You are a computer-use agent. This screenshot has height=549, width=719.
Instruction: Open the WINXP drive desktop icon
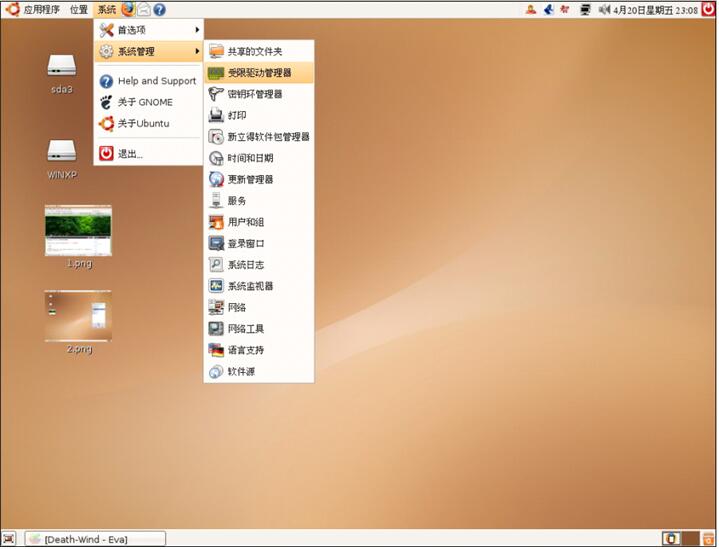62,151
